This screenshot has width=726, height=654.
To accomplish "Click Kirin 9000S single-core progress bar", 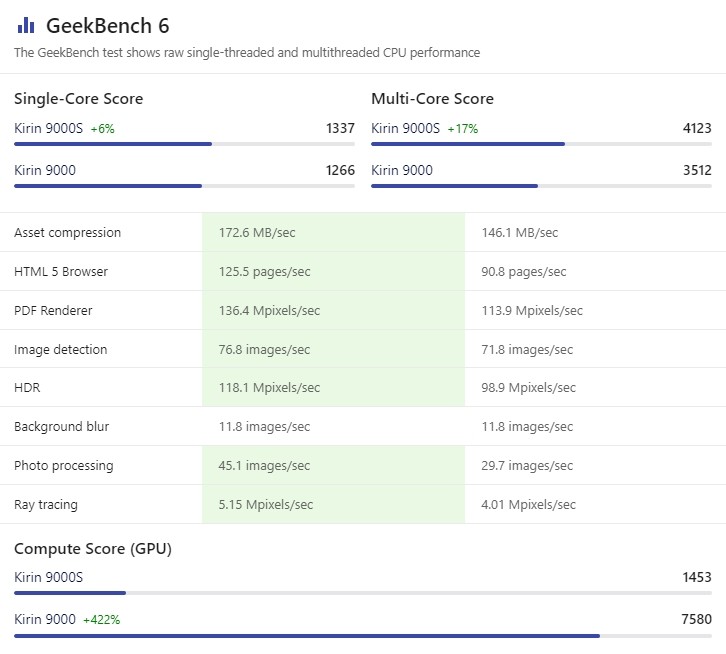I will 113,144.
